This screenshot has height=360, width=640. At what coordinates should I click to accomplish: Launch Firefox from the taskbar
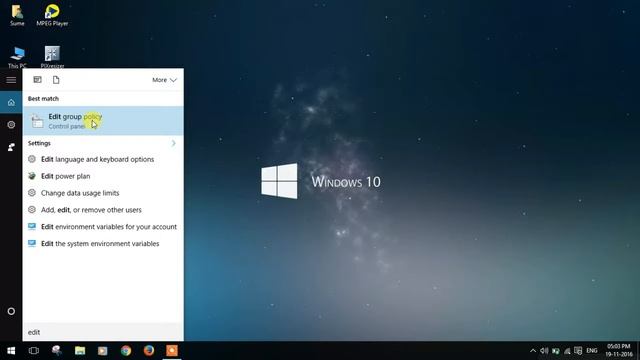[149, 351]
